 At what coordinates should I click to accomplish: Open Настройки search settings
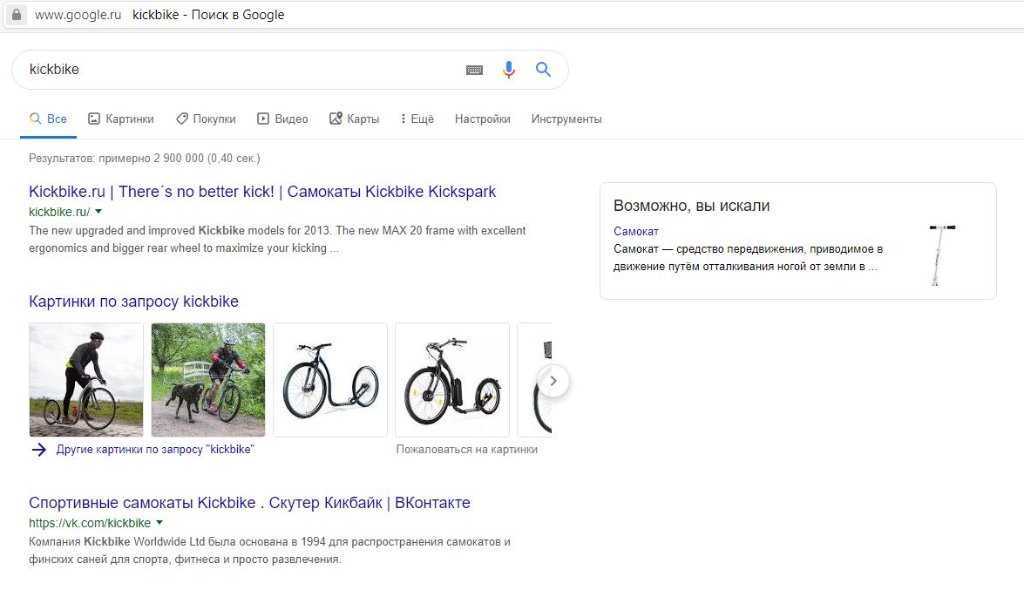pyautogui.click(x=482, y=119)
